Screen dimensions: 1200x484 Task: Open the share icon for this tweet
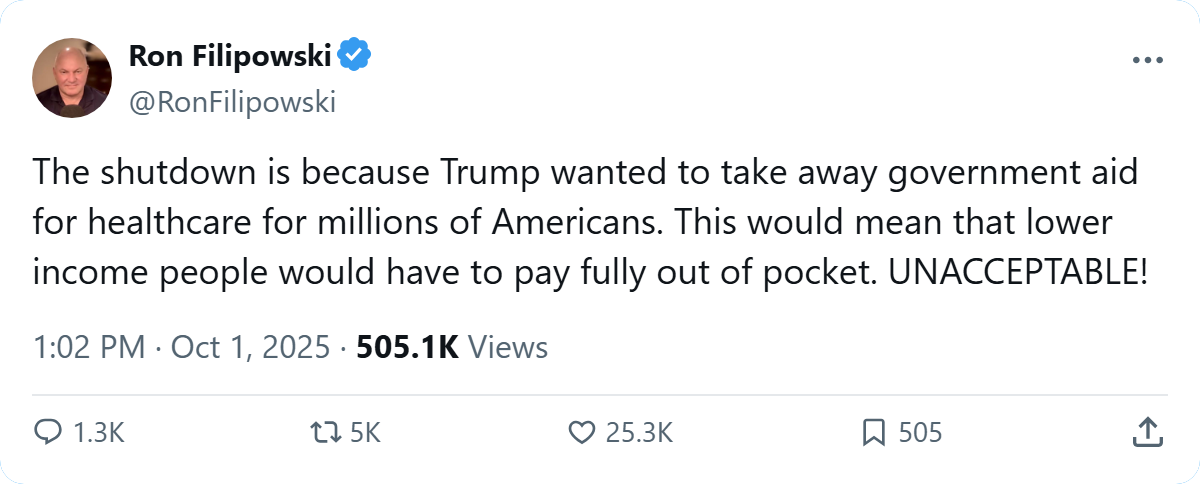(x=1146, y=432)
